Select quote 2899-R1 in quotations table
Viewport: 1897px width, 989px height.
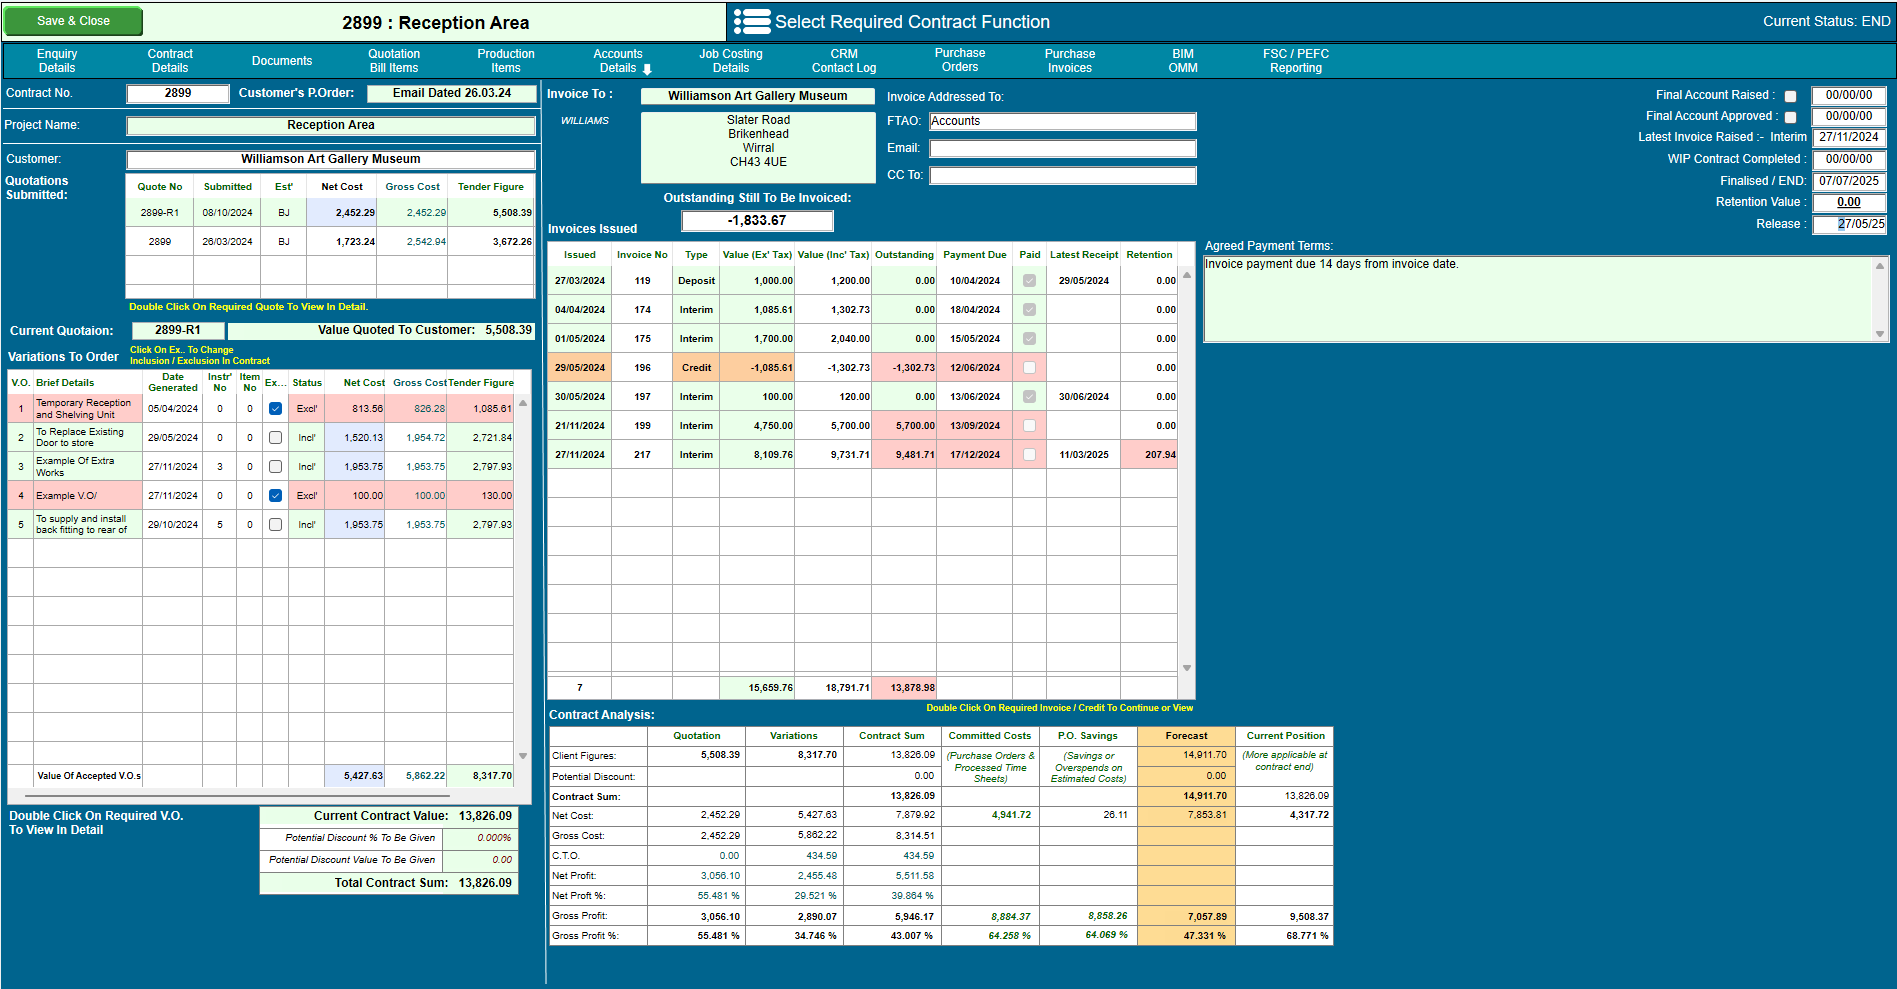tap(330, 213)
